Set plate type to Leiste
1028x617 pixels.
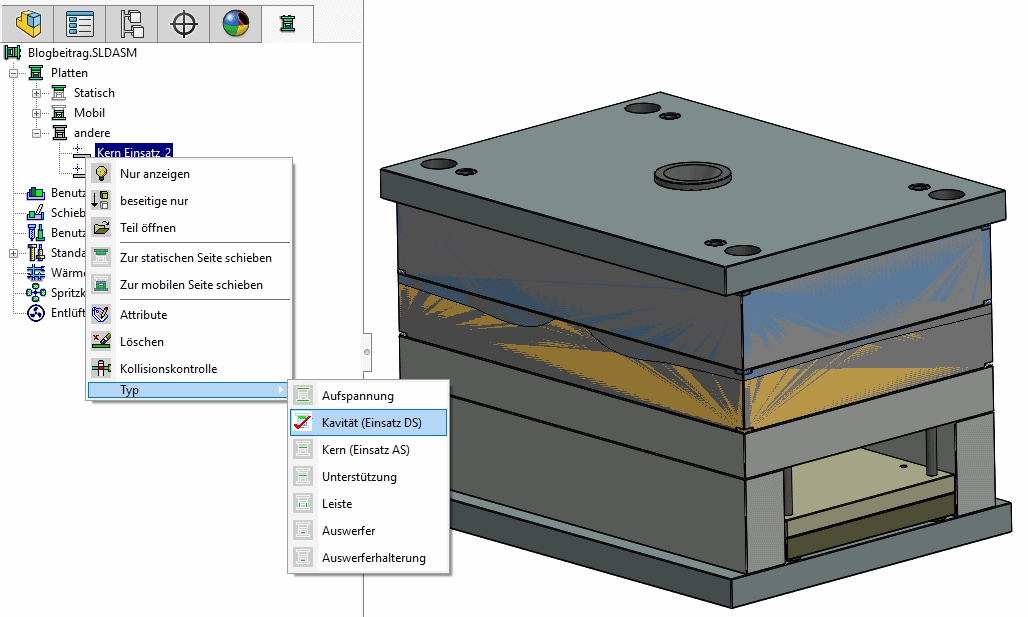click(368, 504)
